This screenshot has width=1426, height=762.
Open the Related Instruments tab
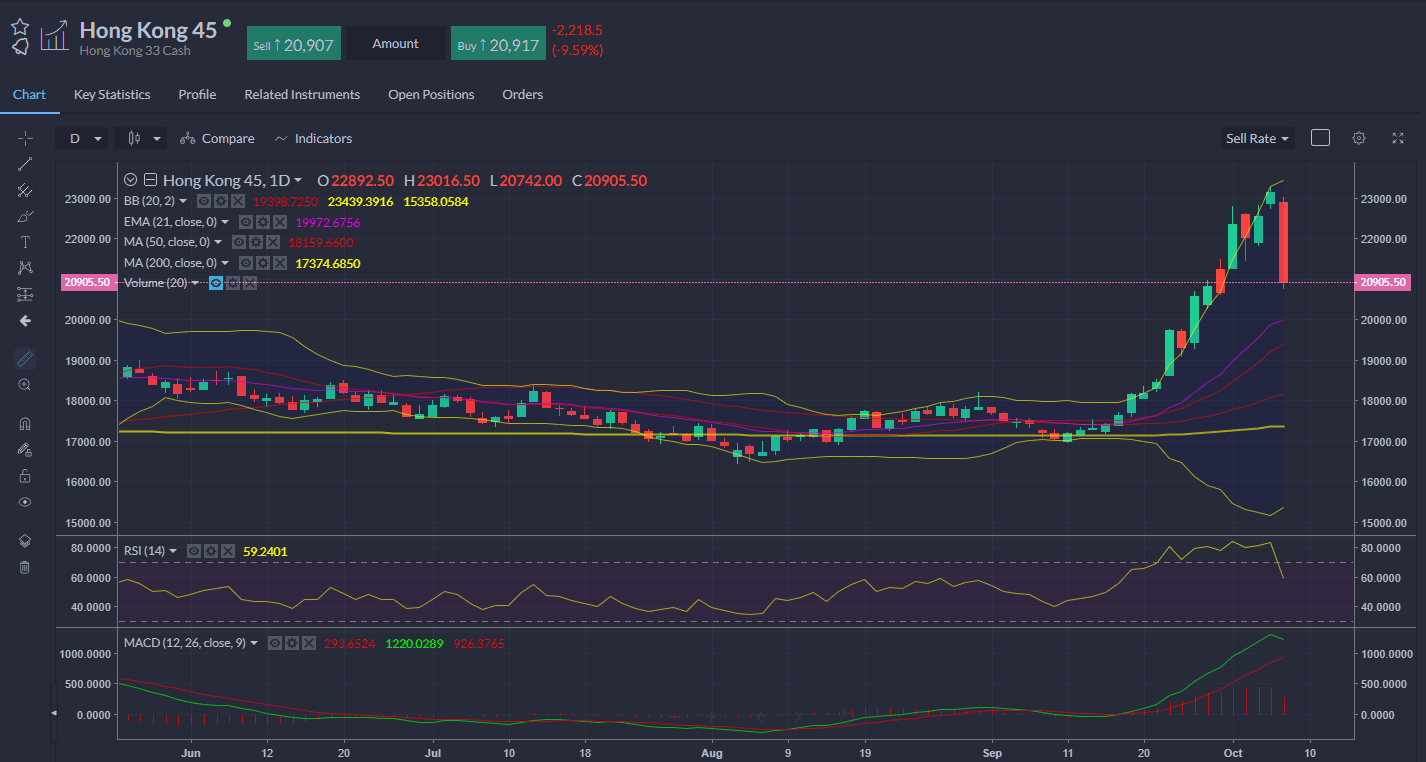[302, 94]
